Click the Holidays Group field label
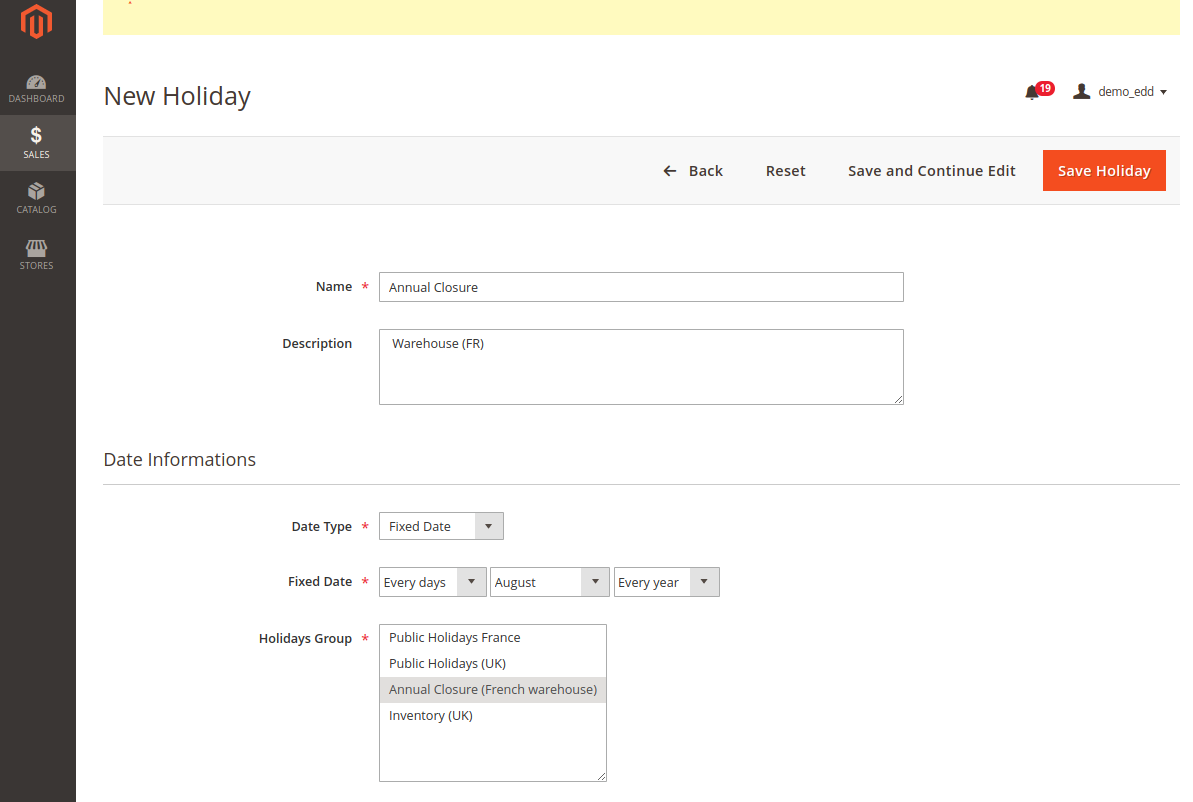1193x802 pixels. coord(305,638)
